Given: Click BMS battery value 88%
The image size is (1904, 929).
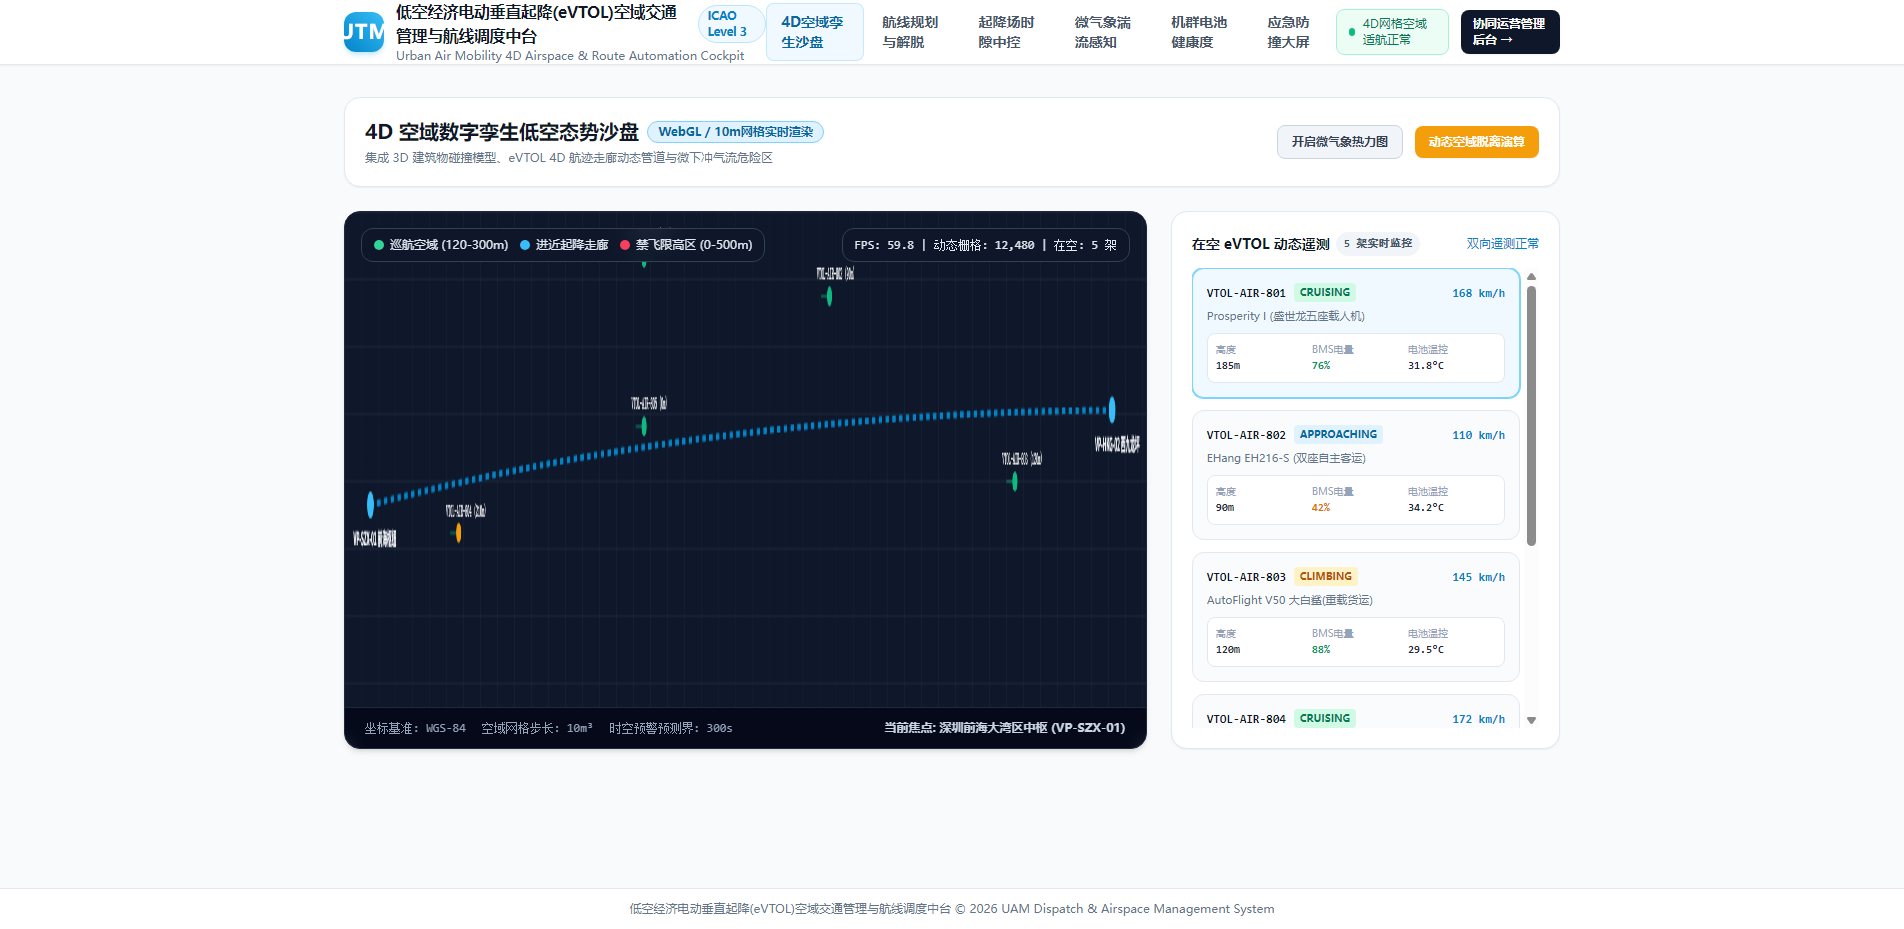Looking at the screenshot, I should pyautogui.click(x=1321, y=650).
